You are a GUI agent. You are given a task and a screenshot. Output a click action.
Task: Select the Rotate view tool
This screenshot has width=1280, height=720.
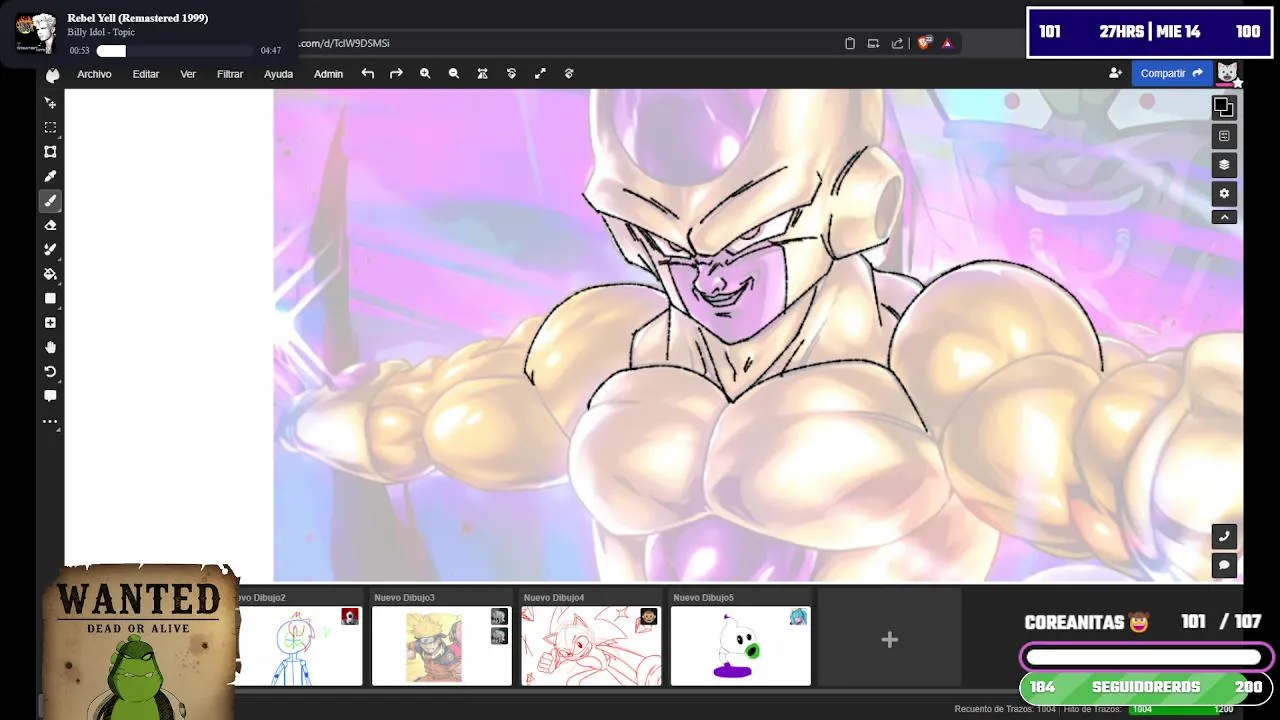coord(50,371)
